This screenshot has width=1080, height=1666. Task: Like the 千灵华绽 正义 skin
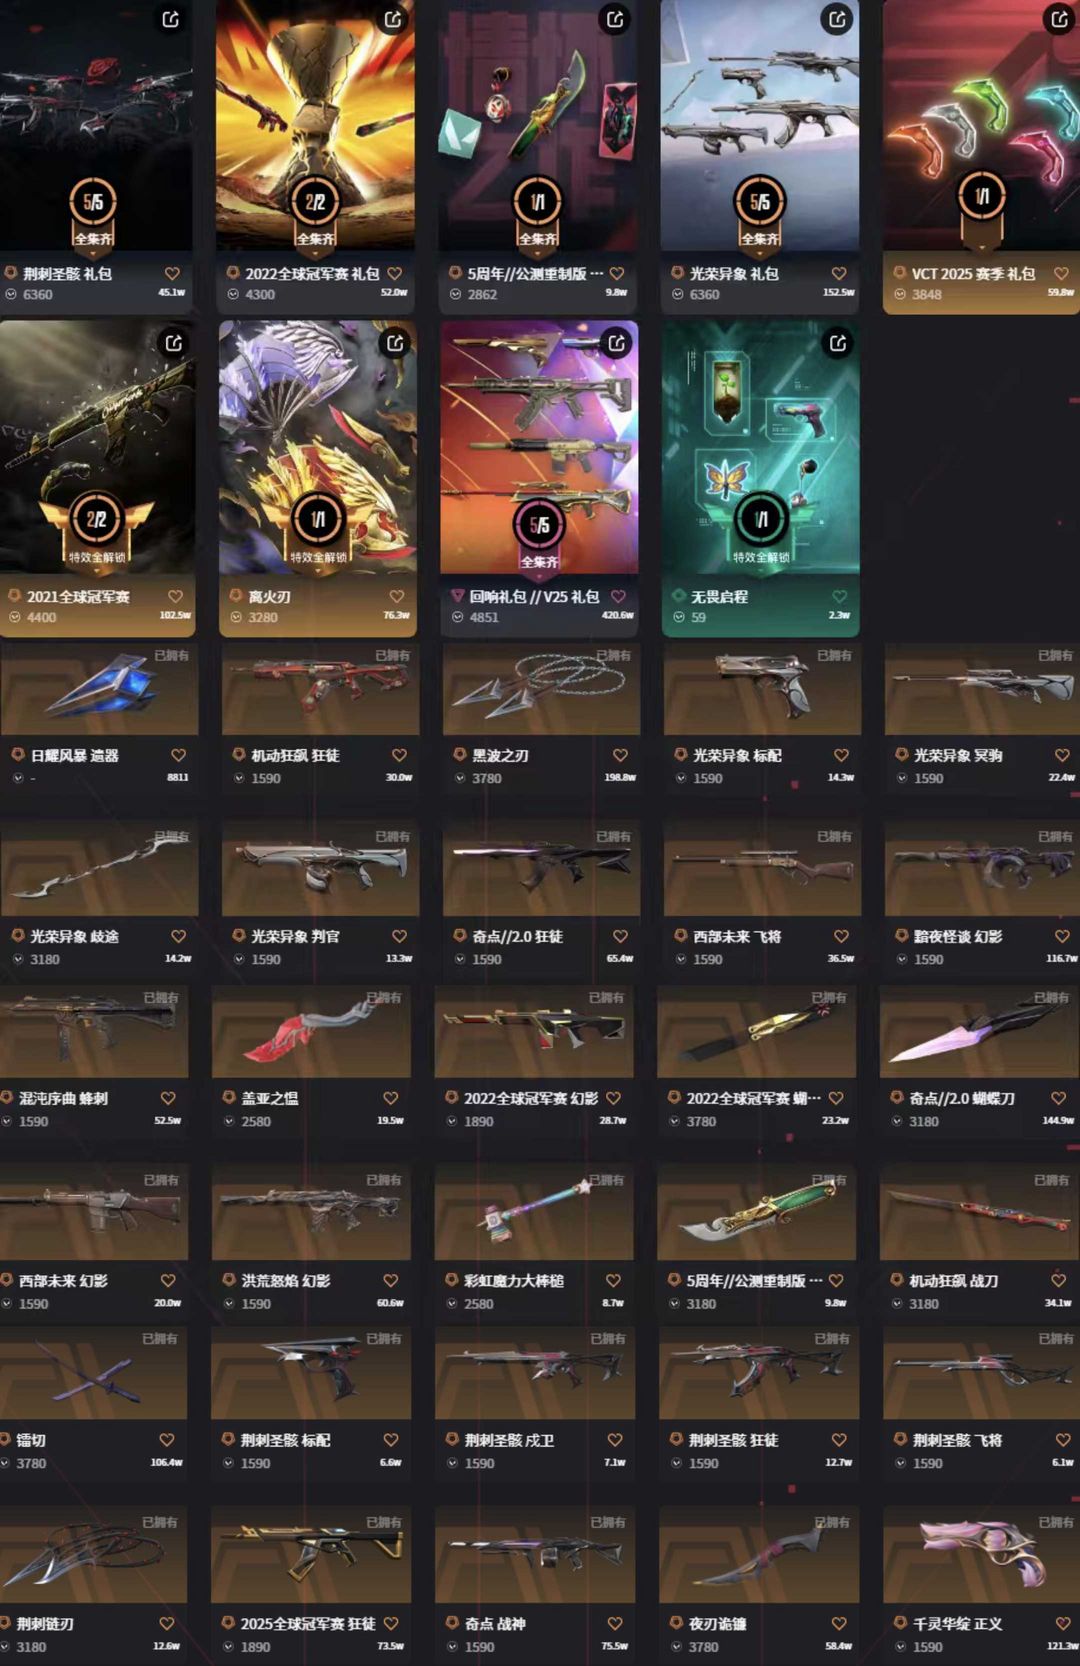tap(1063, 1623)
